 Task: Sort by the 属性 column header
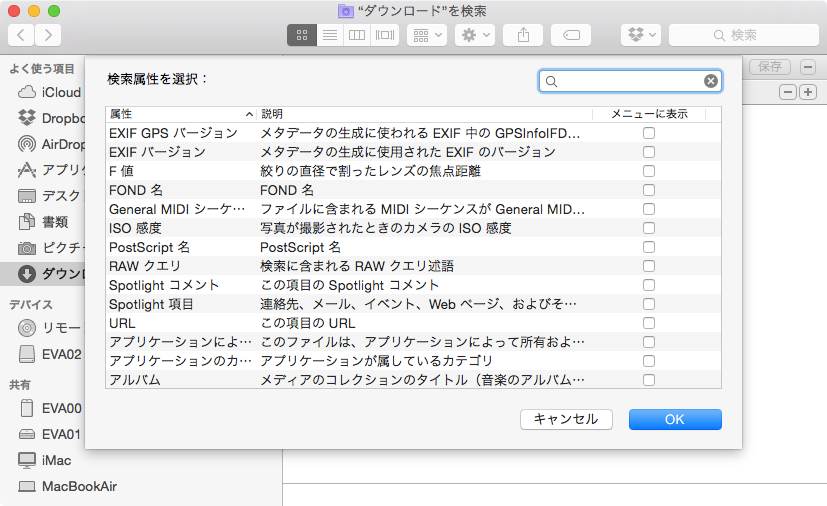181,114
